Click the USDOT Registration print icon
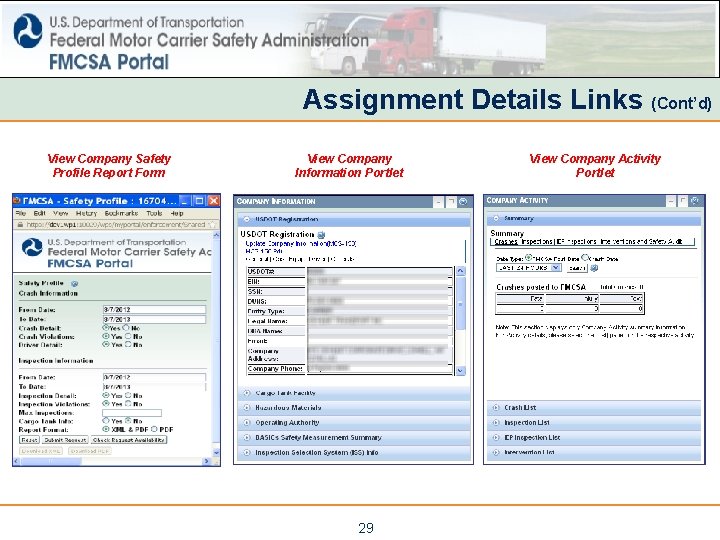The height and width of the screenshot is (540, 720). pyautogui.click(x=321, y=235)
